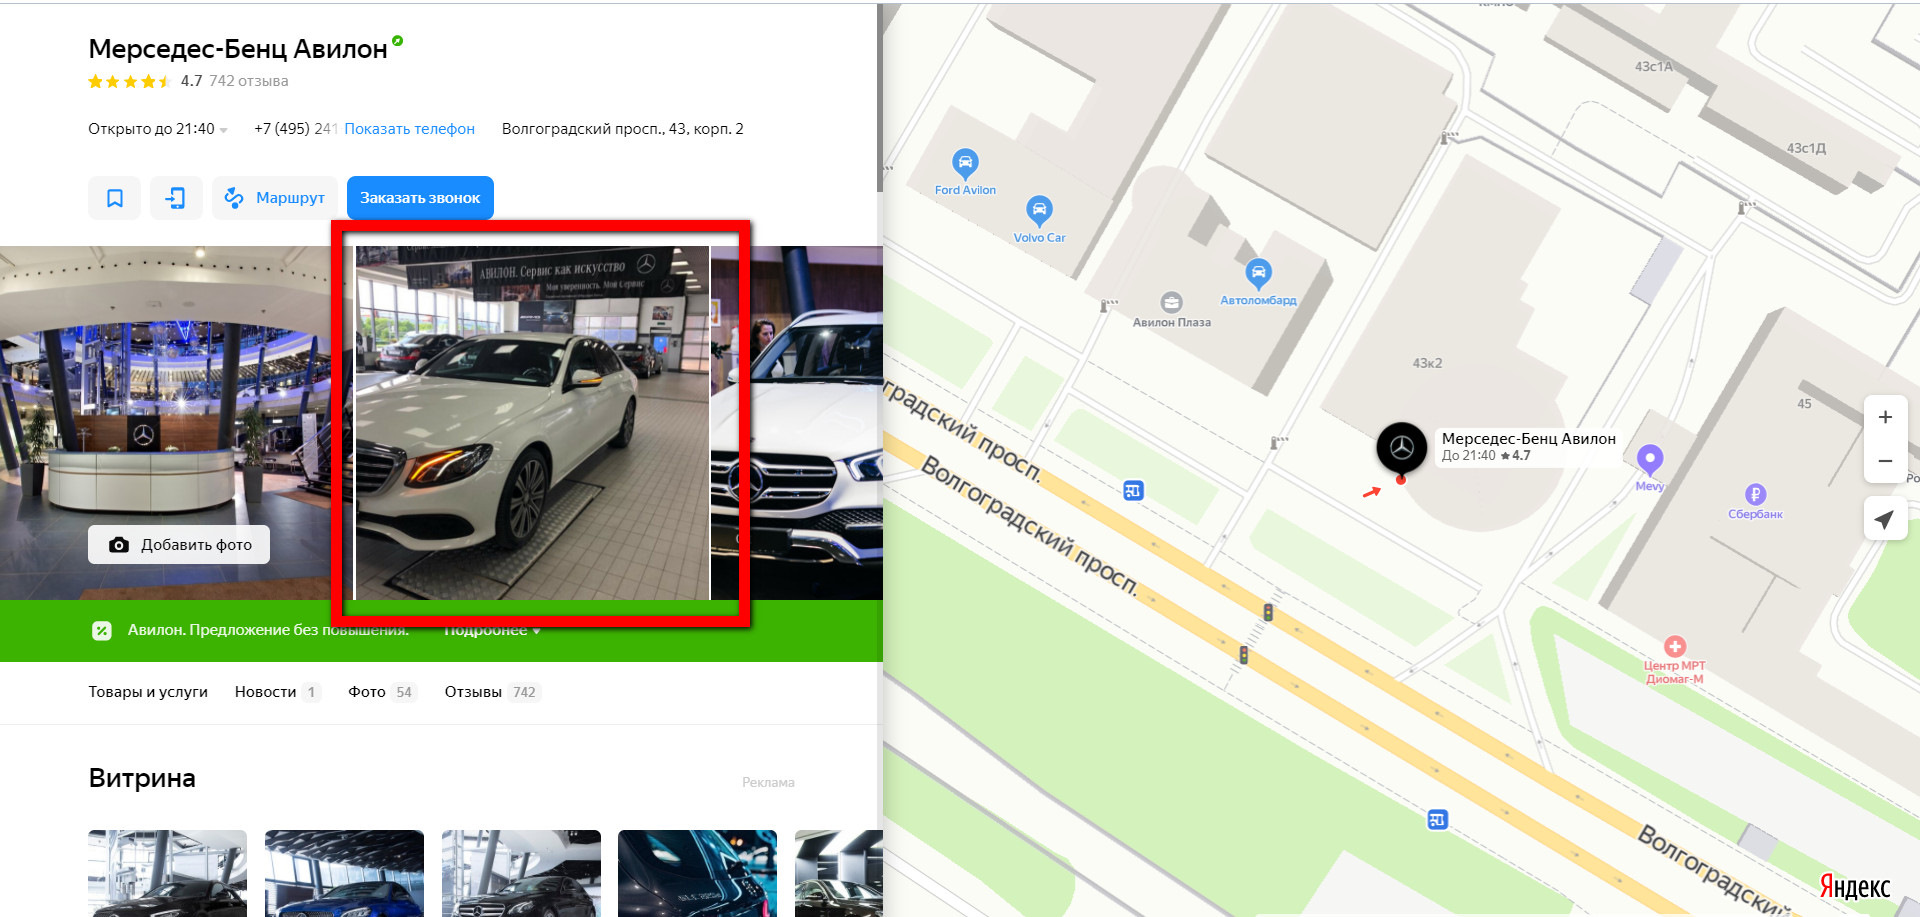Open the white SUV front photo
1920x917 pixels.
[x=797, y=423]
